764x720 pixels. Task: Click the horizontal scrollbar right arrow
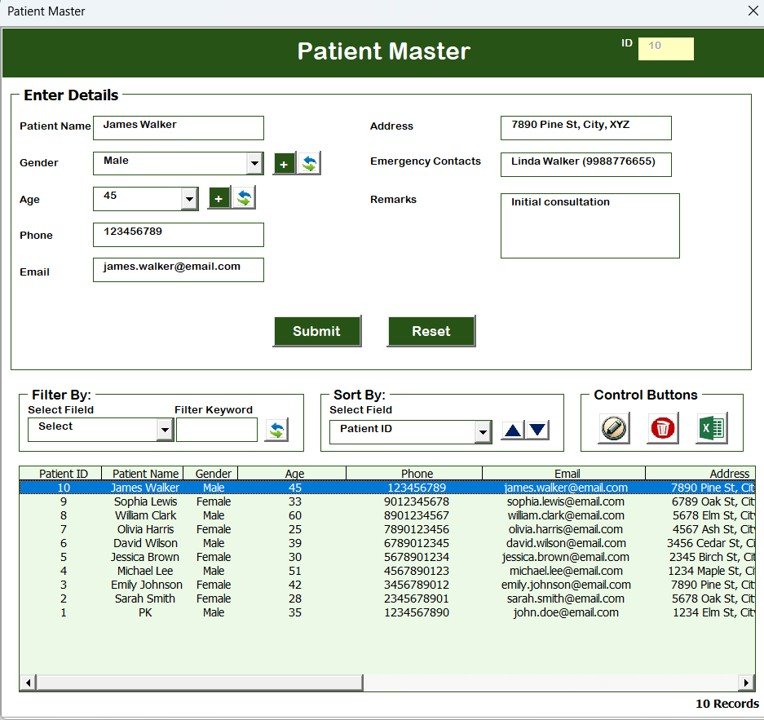click(x=746, y=683)
